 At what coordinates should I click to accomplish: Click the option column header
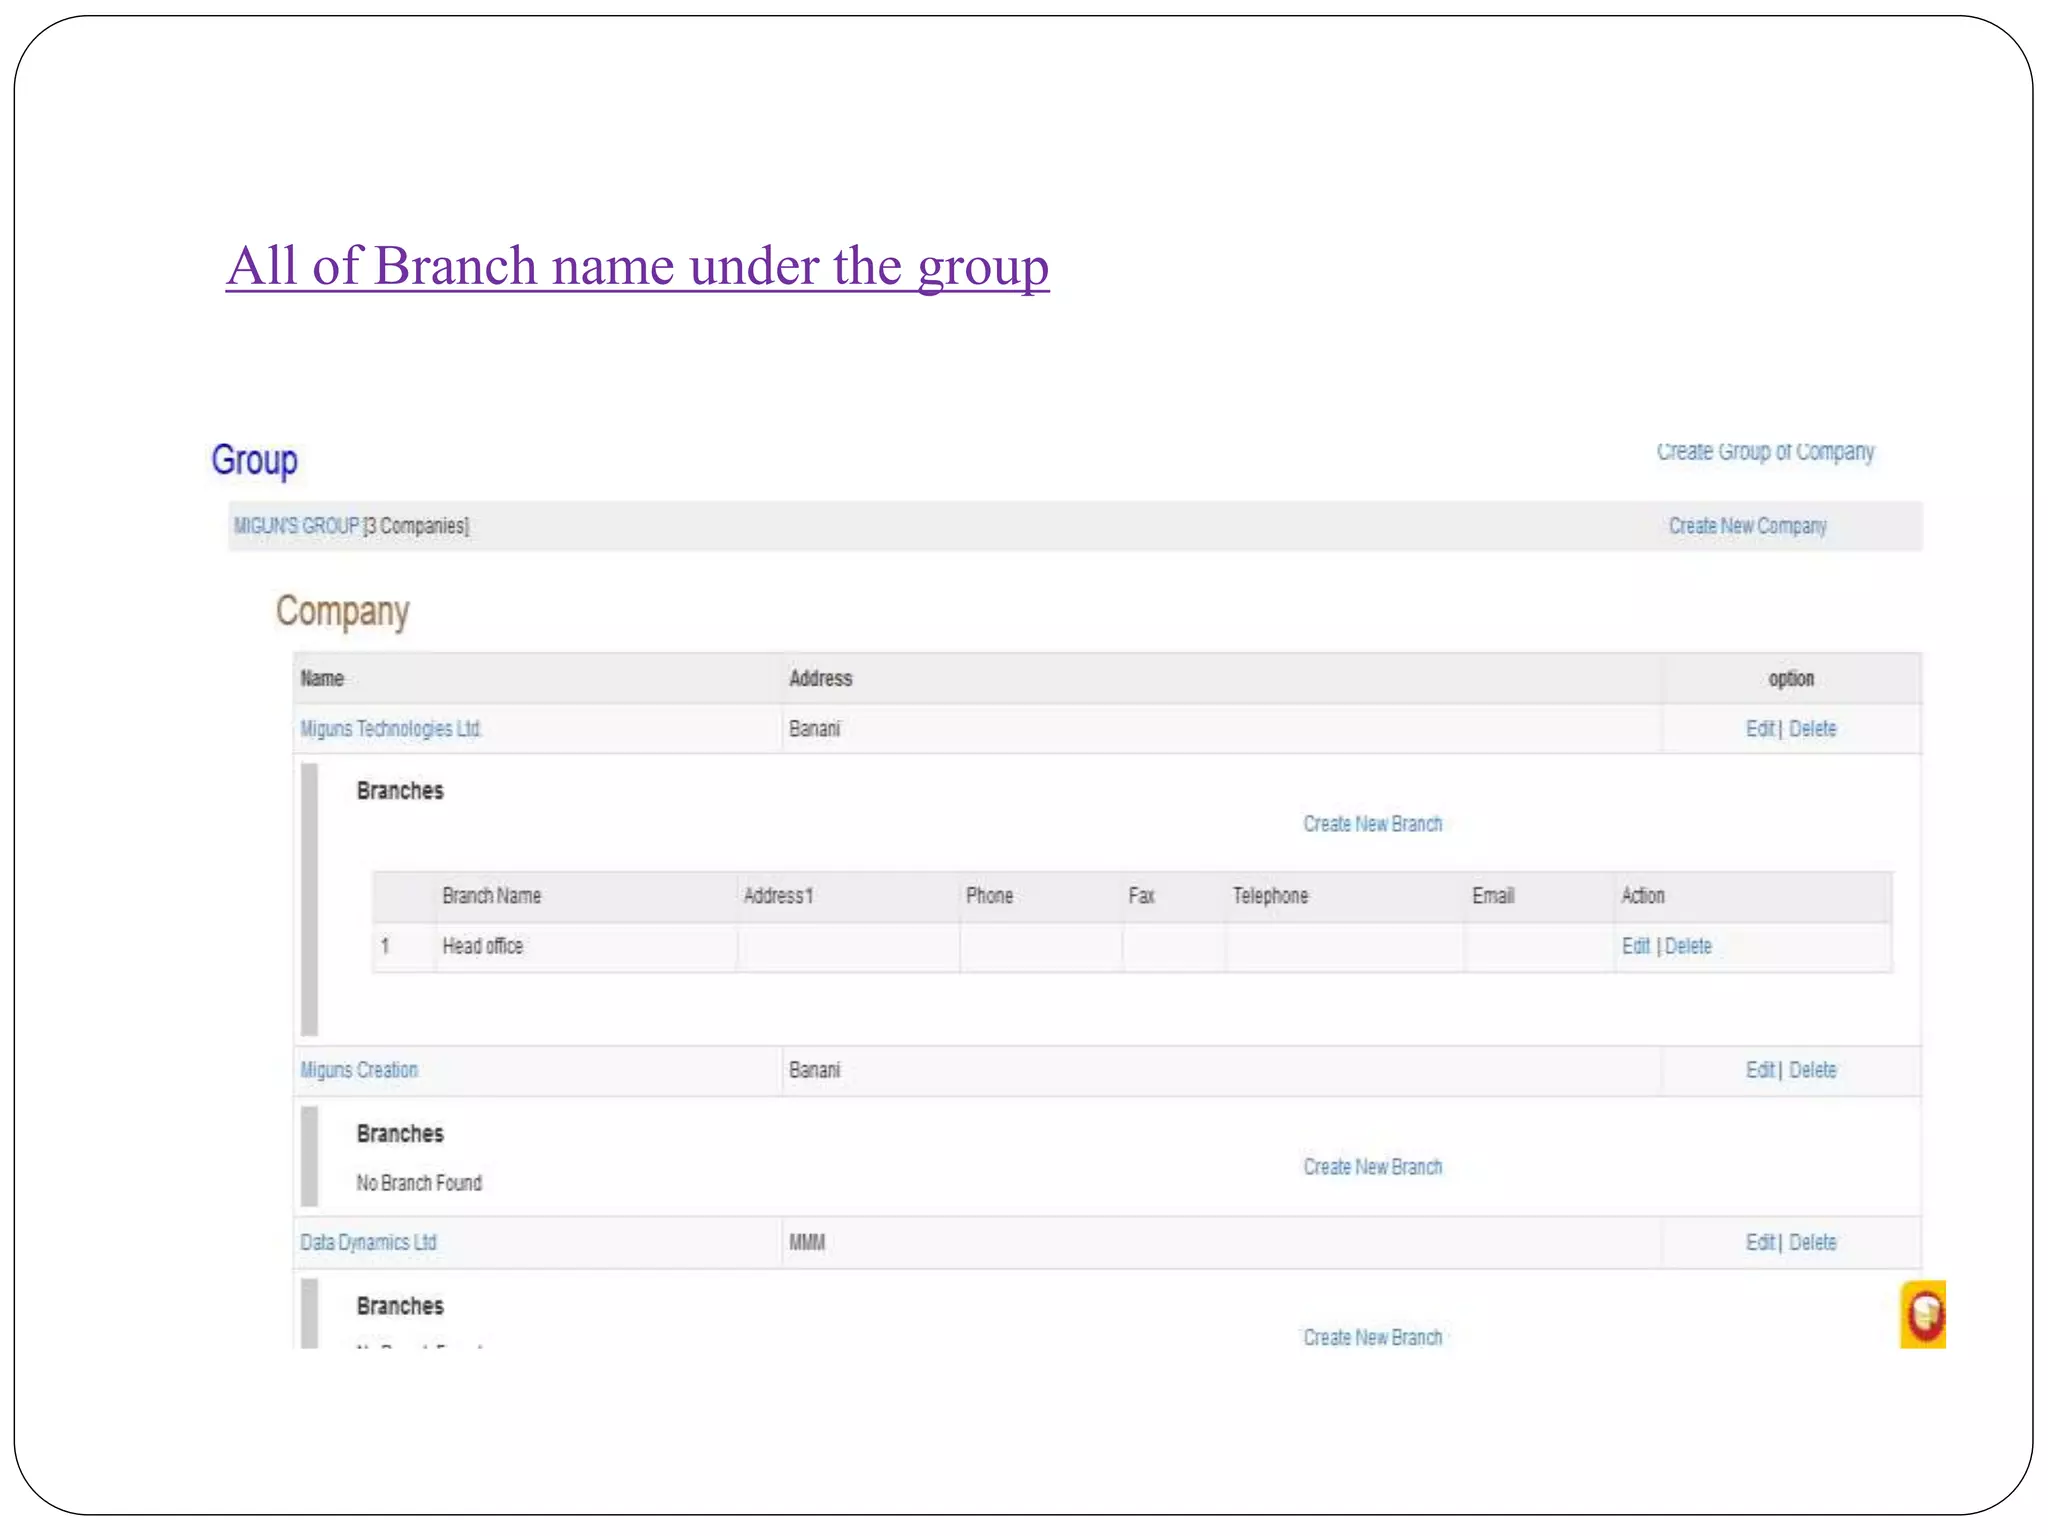pyautogui.click(x=1790, y=679)
